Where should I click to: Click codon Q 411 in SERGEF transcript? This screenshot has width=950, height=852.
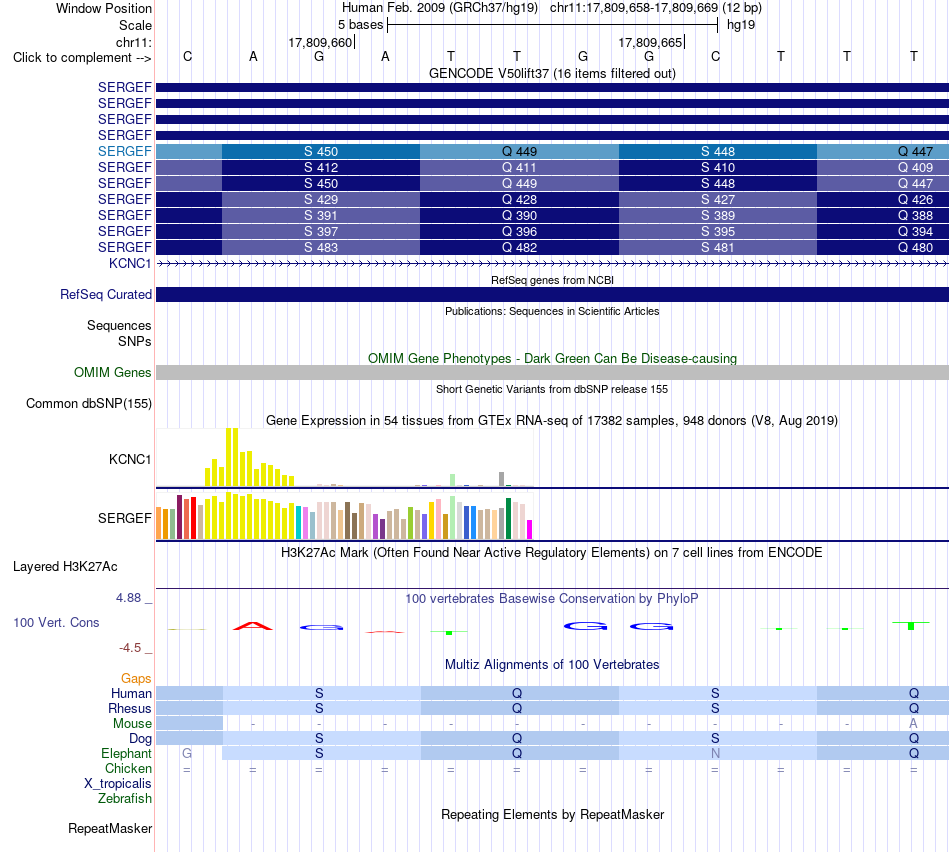click(519, 167)
